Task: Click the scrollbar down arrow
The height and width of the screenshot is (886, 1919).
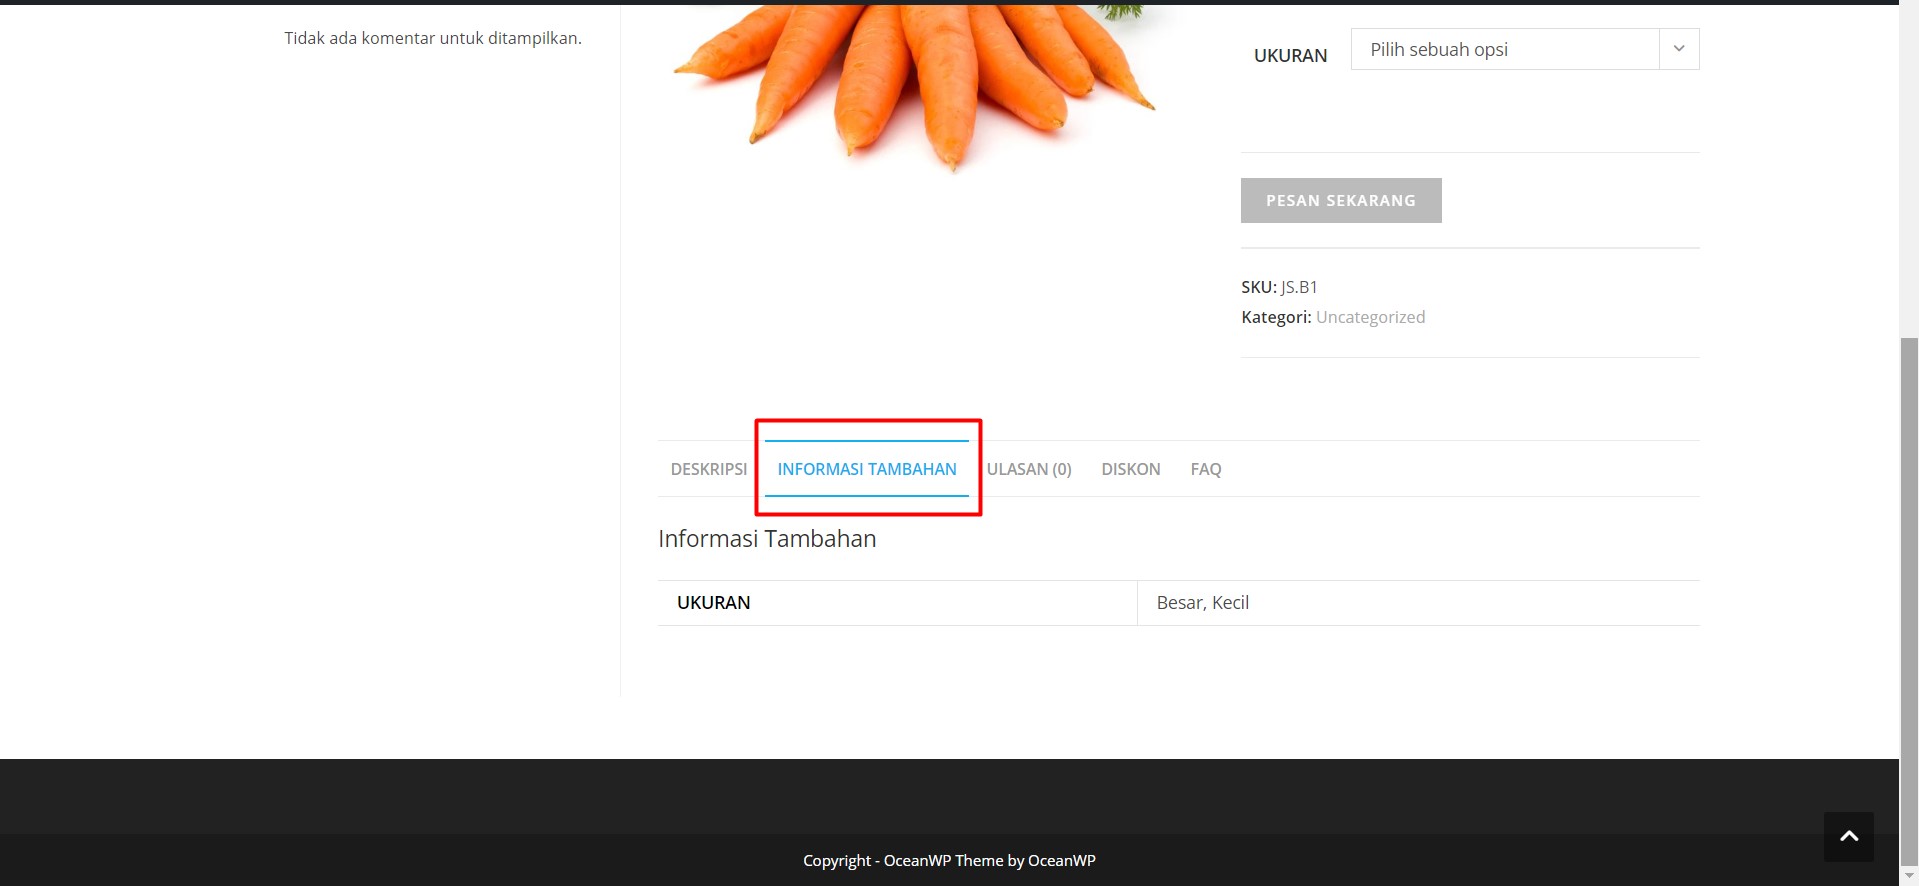Action: tap(1909, 876)
